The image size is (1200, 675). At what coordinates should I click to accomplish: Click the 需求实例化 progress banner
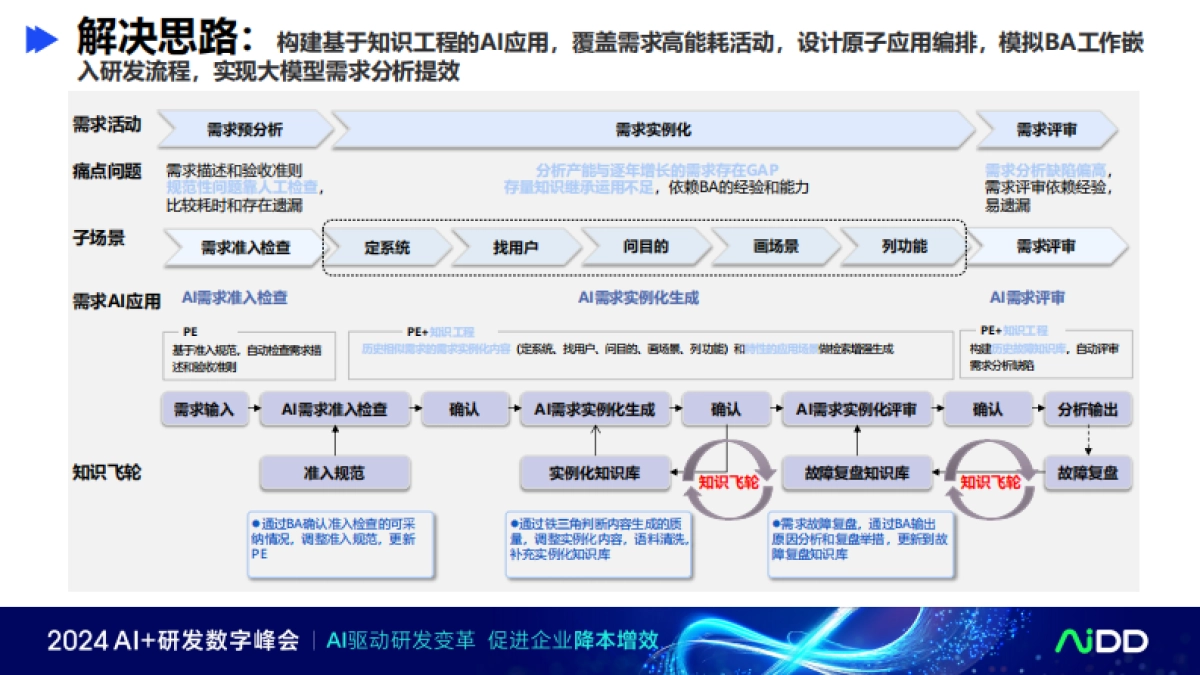(652, 128)
